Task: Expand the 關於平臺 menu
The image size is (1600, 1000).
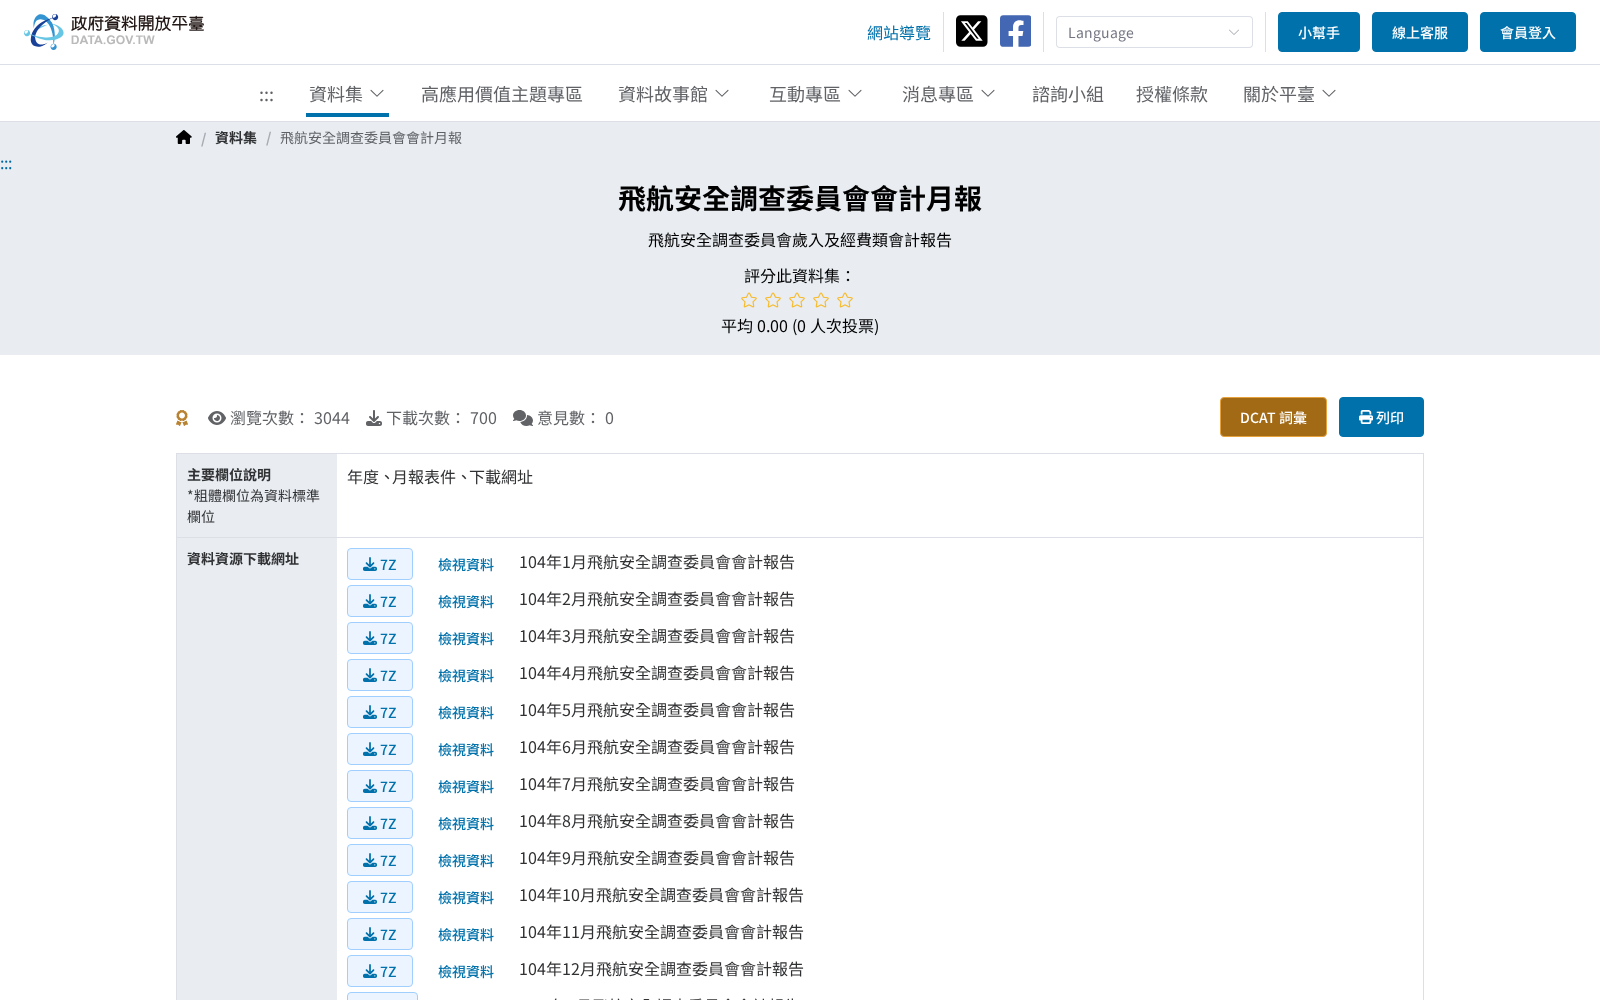Action: pos(1290,94)
